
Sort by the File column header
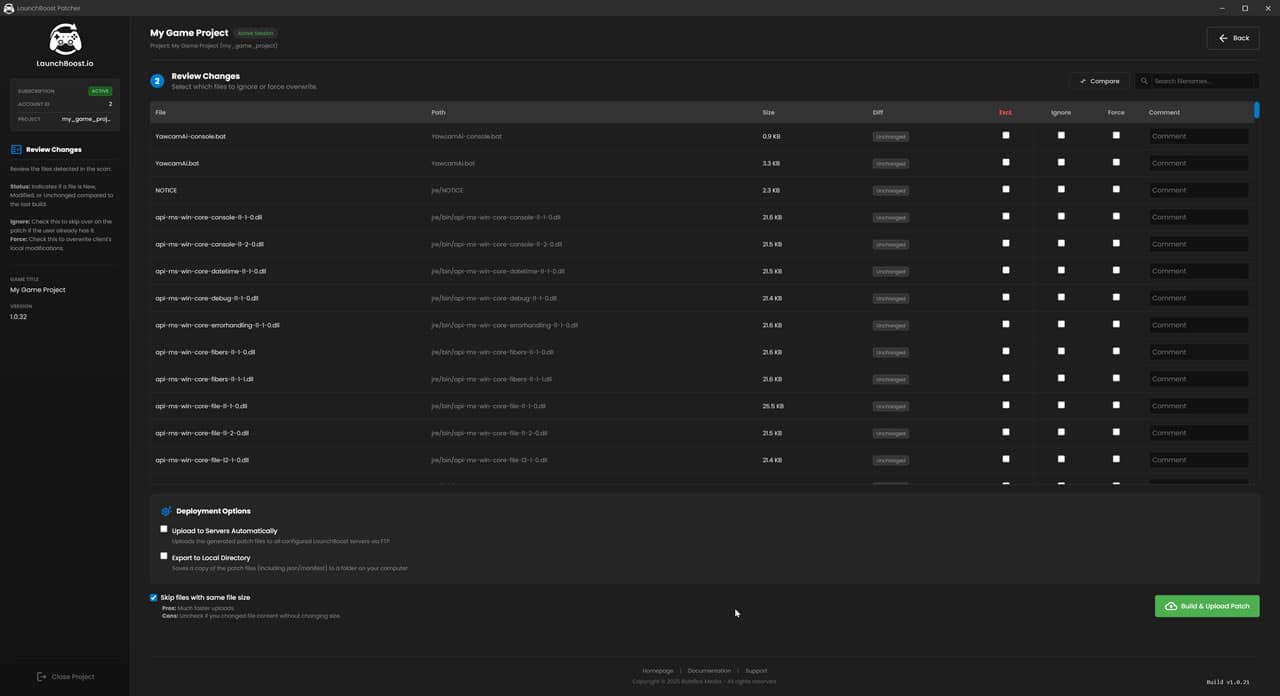click(161, 112)
